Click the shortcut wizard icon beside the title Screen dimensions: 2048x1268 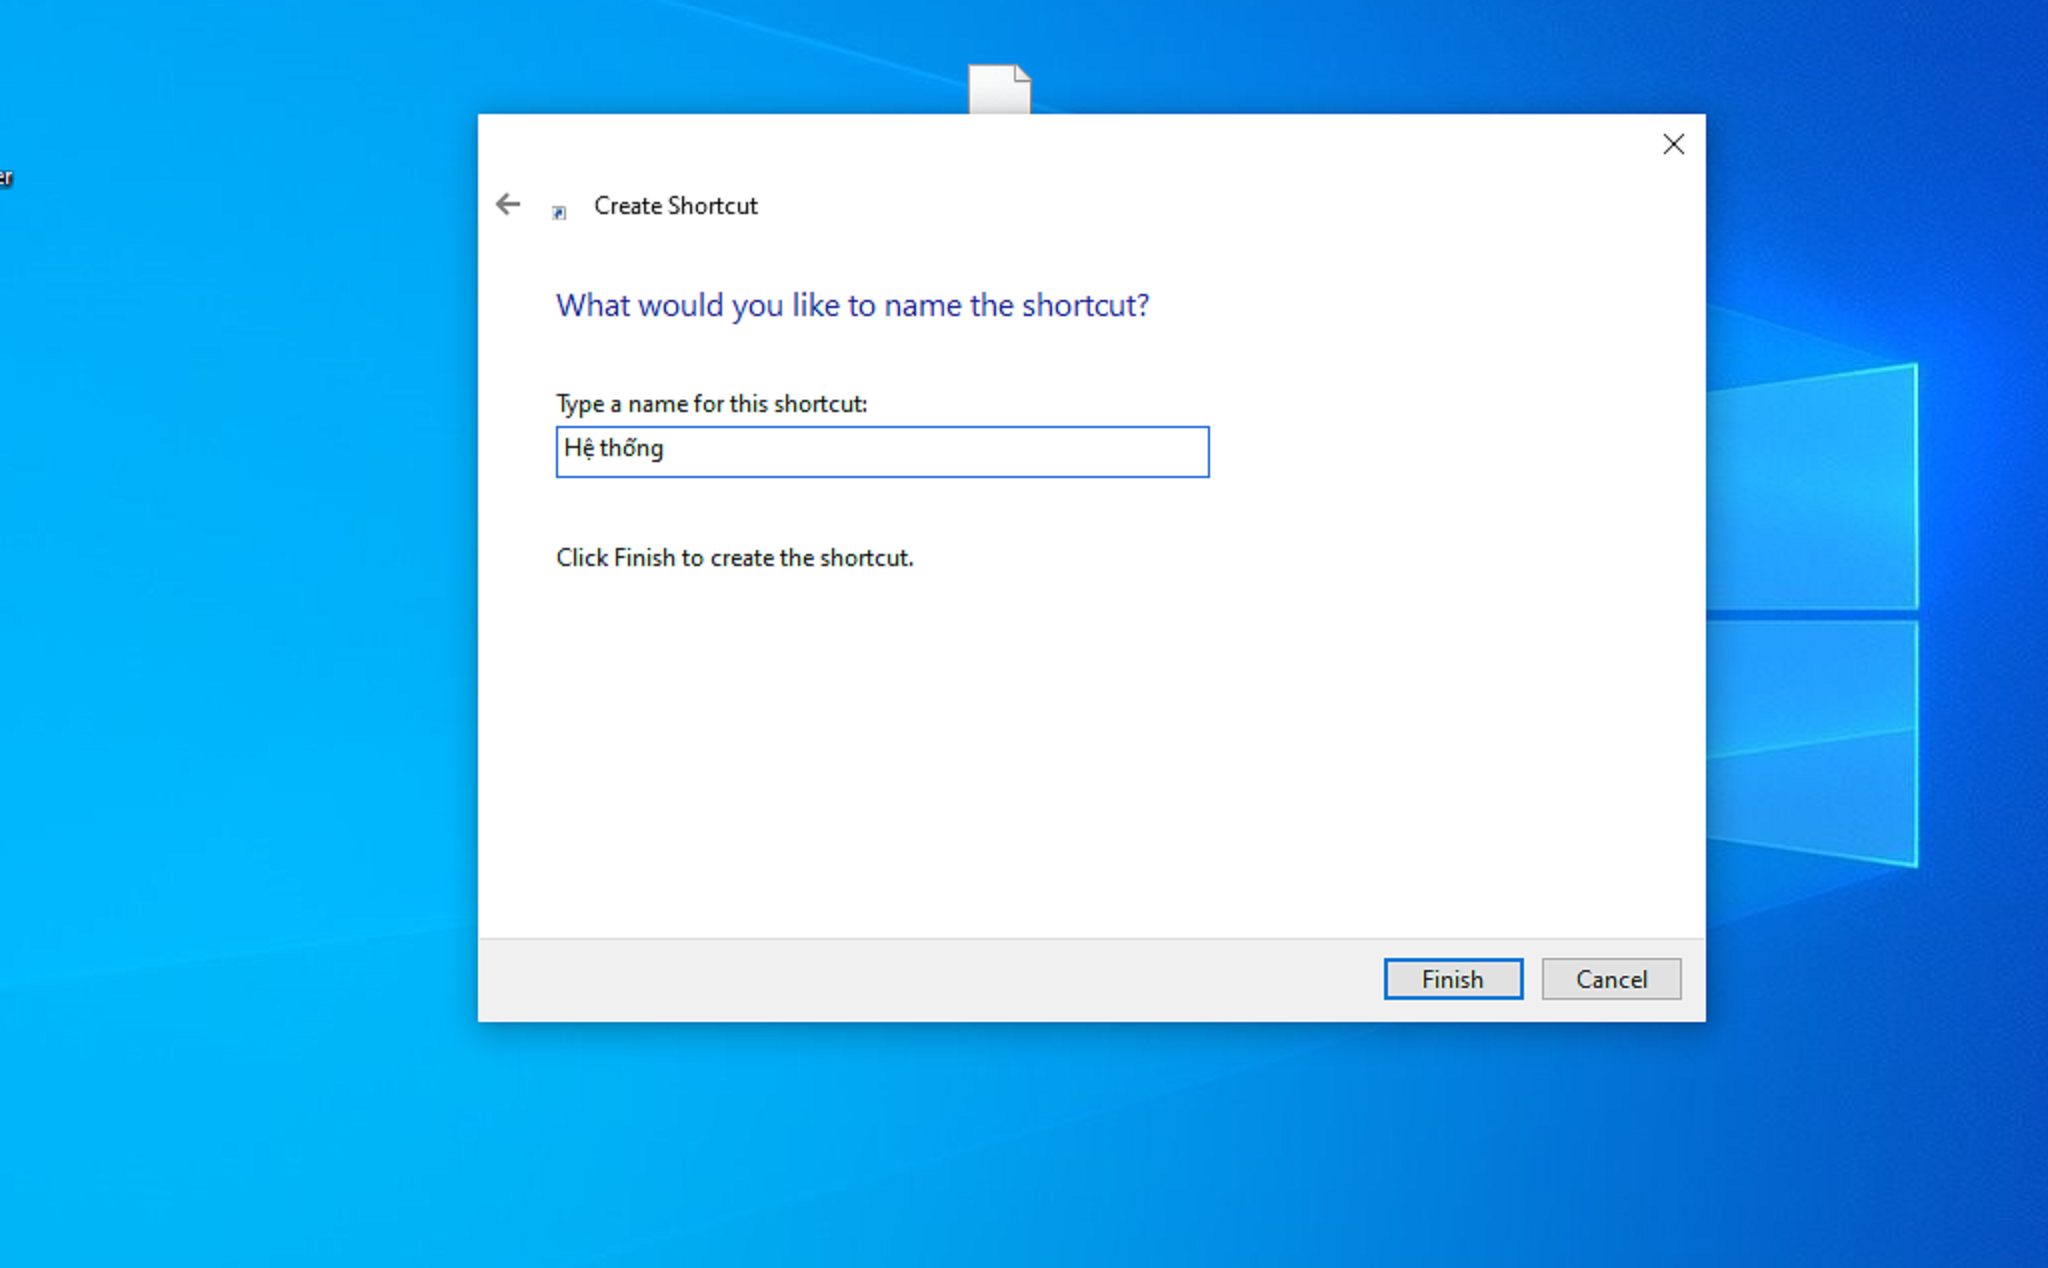click(x=559, y=212)
